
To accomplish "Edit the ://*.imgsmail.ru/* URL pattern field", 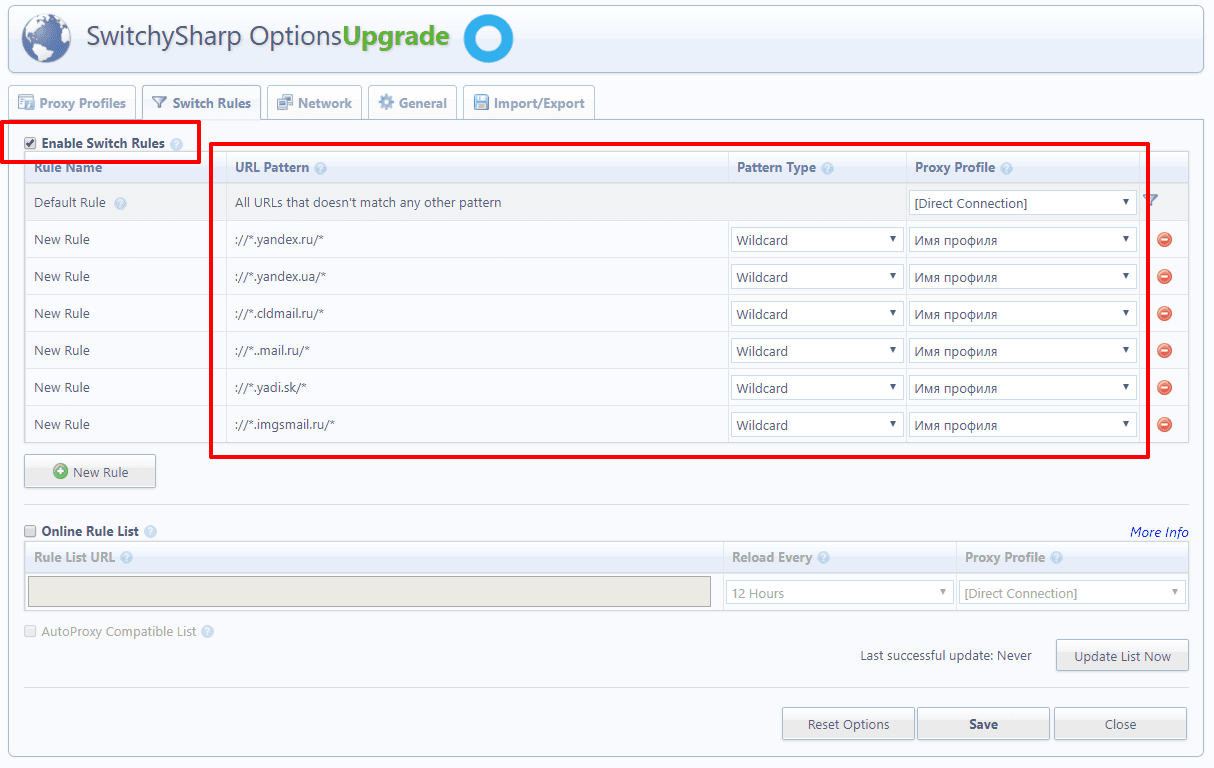I will point(477,425).
